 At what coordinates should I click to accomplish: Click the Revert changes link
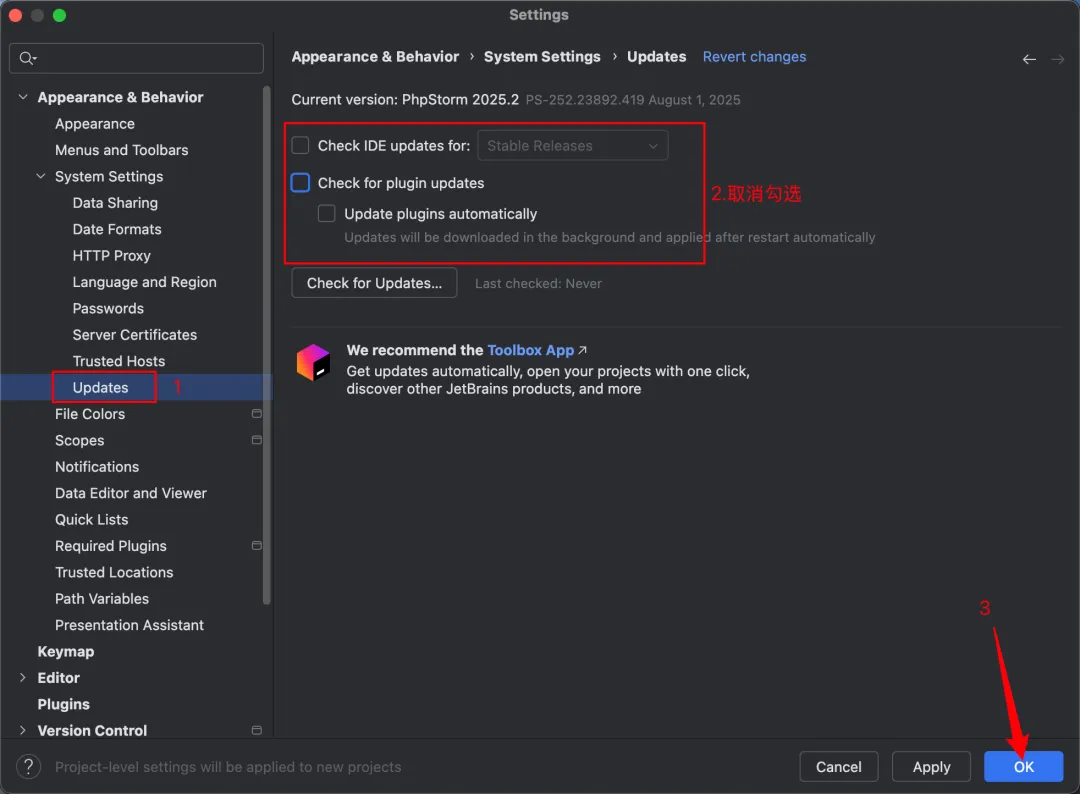(x=754, y=56)
